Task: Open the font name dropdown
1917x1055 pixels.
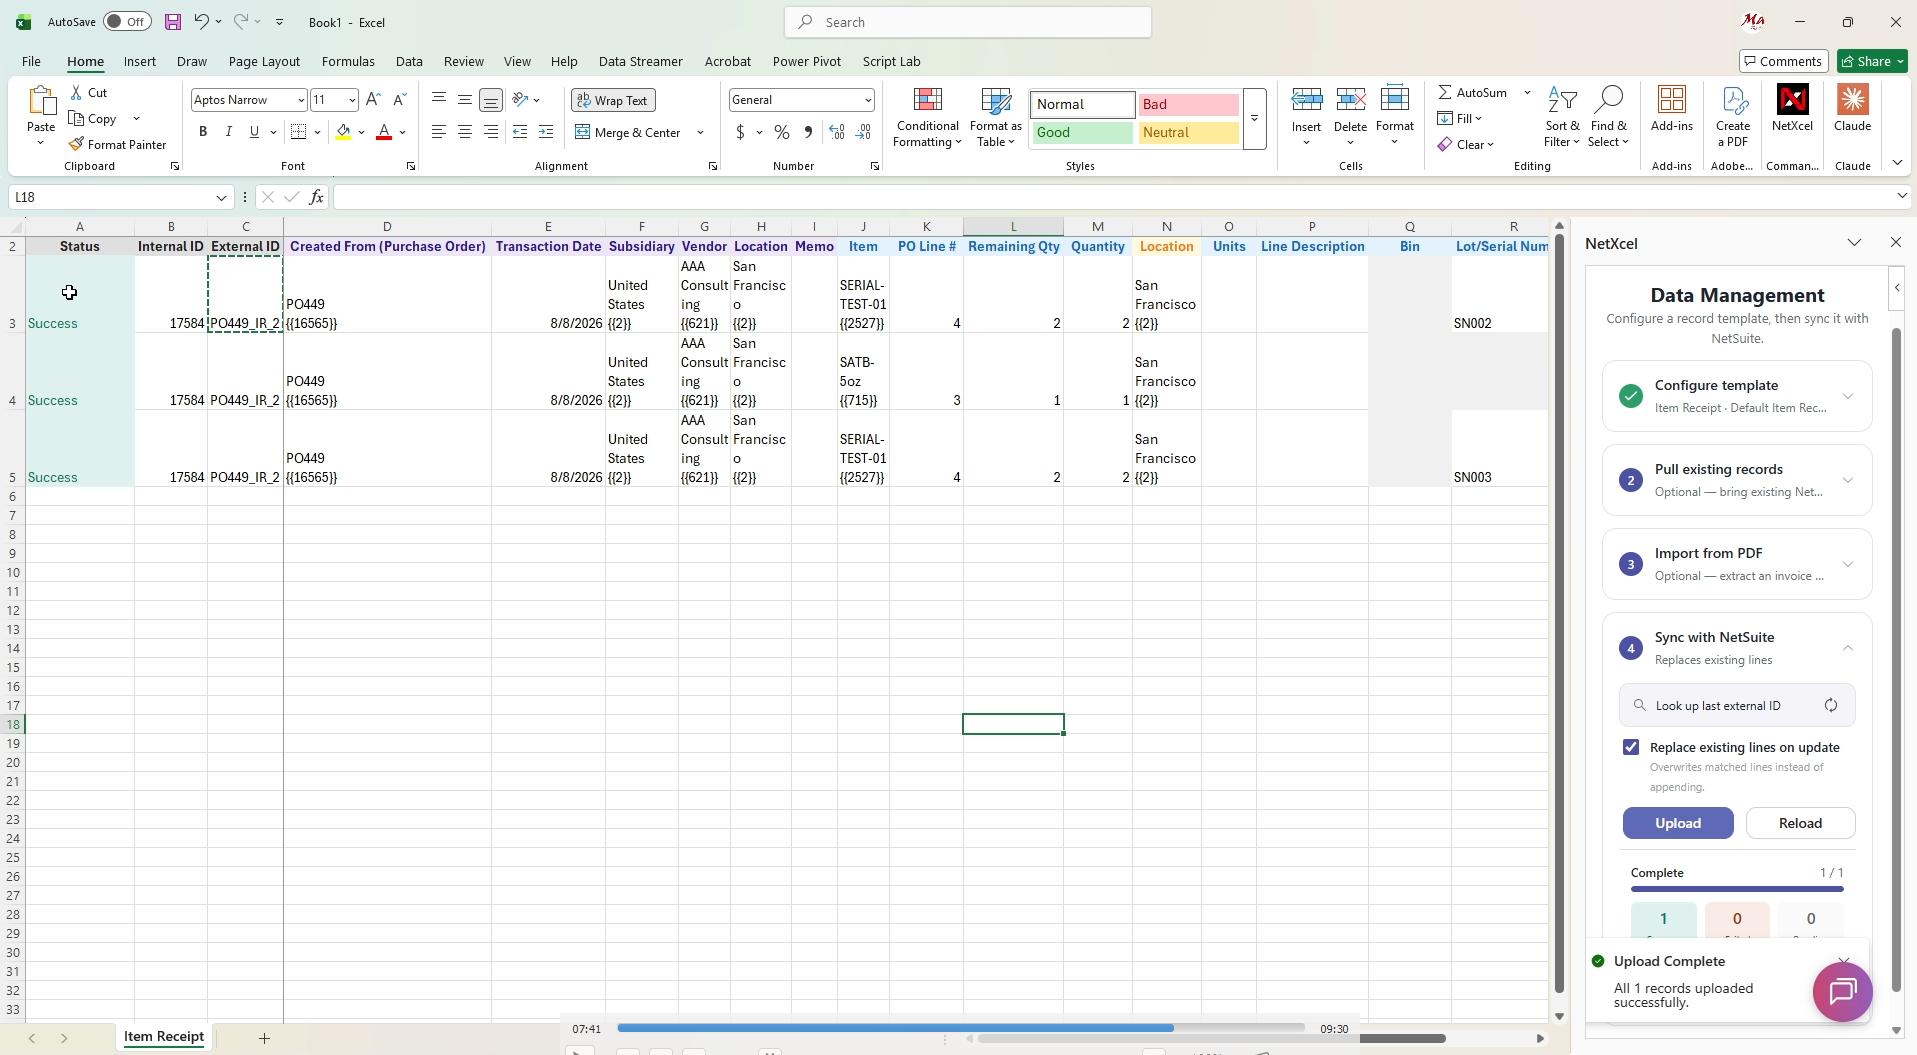Action: click(x=300, y=100)
